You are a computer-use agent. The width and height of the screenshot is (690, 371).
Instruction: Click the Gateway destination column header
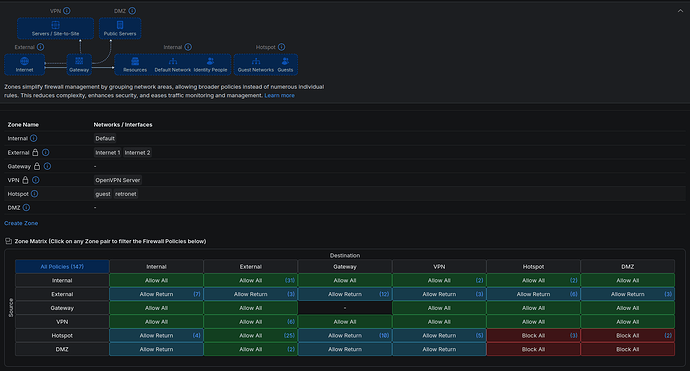(x=345, y=267)
